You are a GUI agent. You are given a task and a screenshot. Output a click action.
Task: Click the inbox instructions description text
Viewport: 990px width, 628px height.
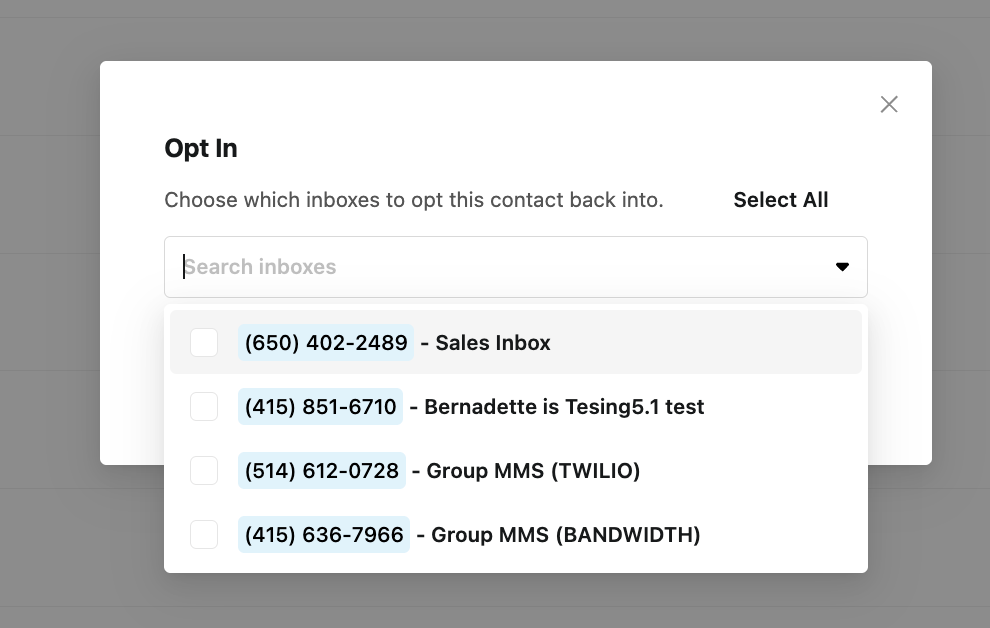(x=414, y=200)
